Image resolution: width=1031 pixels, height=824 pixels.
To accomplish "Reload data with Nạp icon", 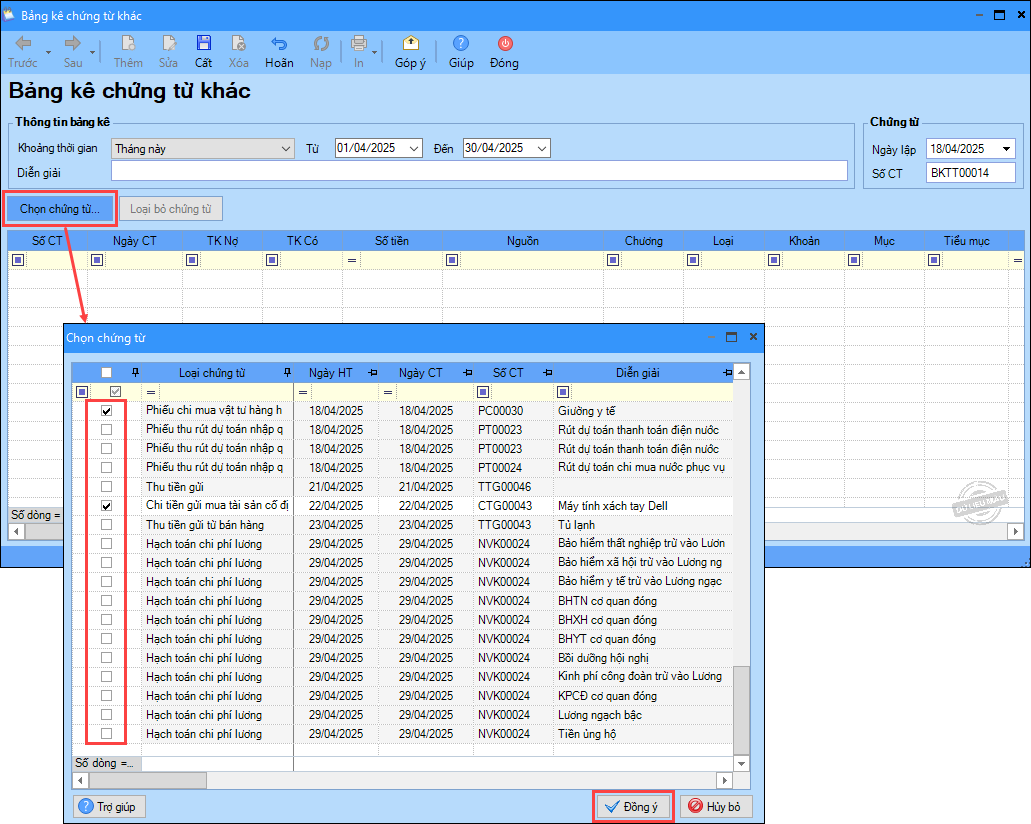I will pos(321,52).
